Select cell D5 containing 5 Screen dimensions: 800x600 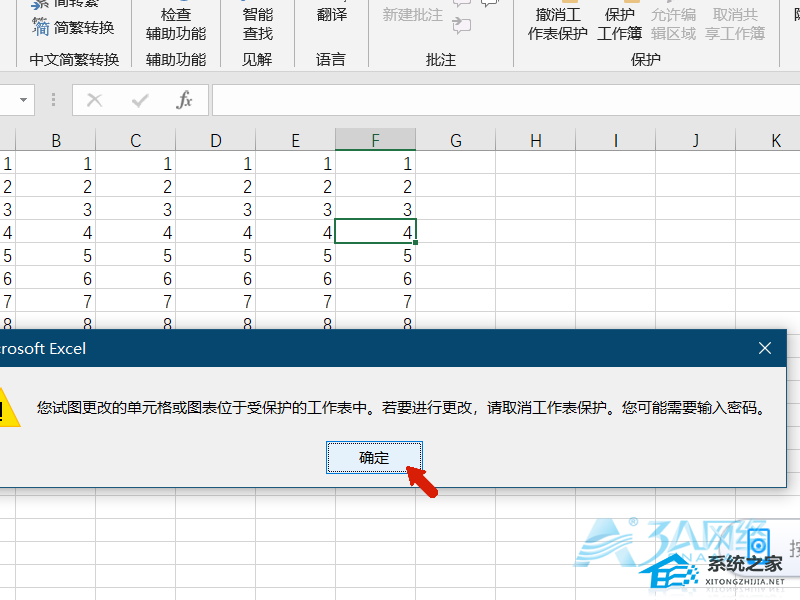(x=215, y=255)
